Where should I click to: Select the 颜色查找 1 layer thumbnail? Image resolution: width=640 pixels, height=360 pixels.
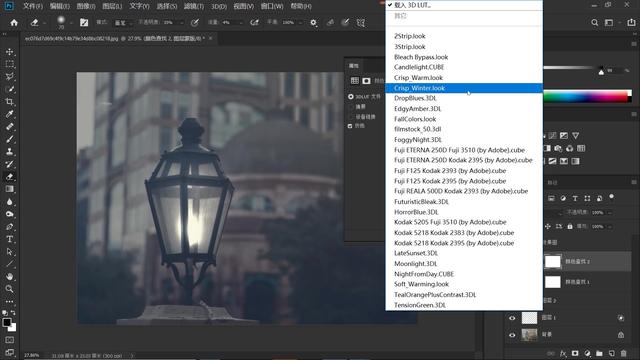tap(553, 282)
